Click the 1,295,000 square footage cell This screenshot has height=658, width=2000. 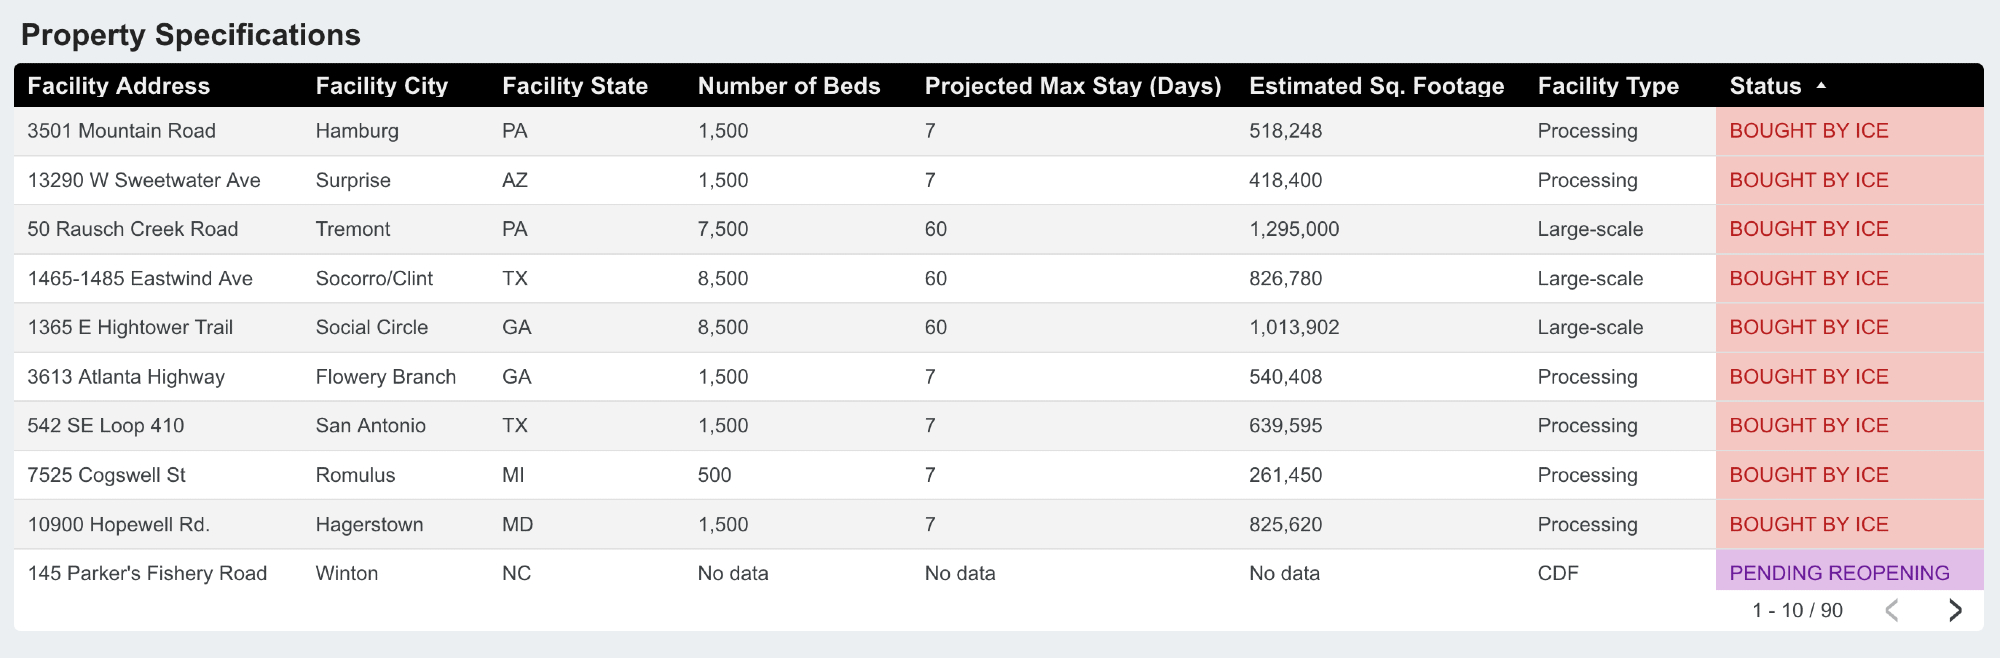pyautogui.click(x=1293, y=229)
